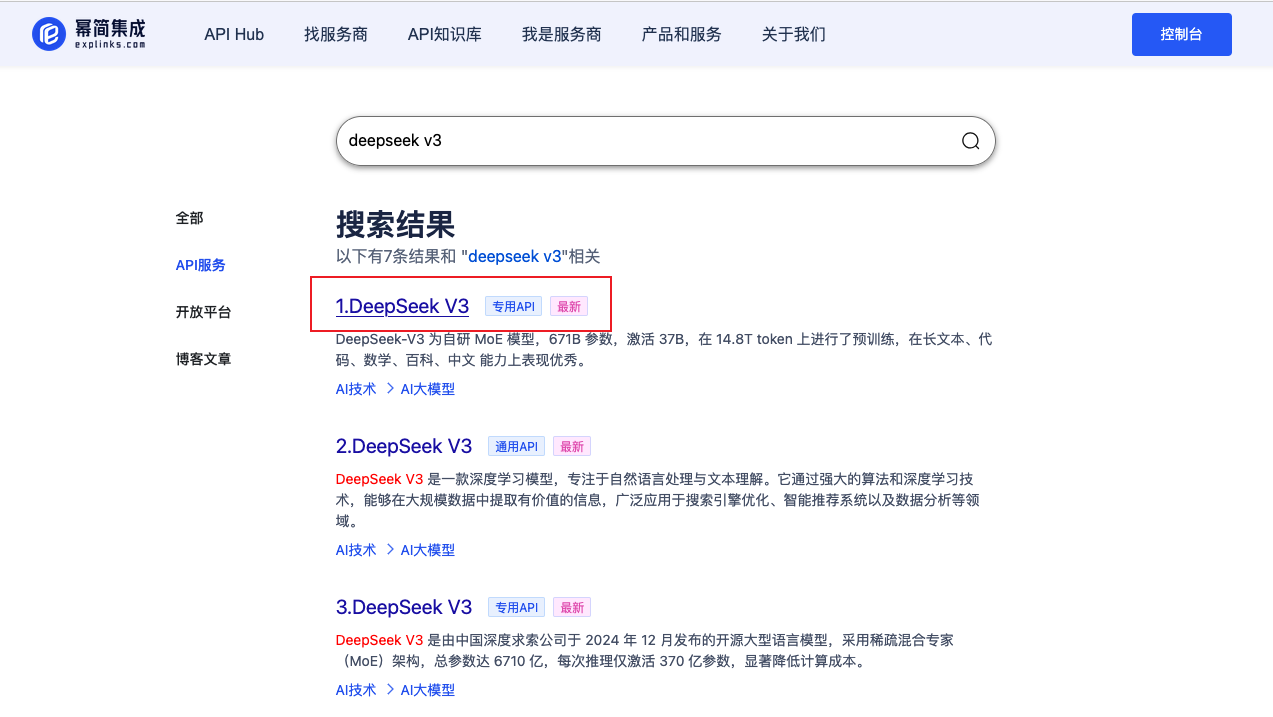The width and height of the screenshot is (1273, 717).
Task: Open the first DeepSeek V3 result link
Action: tap(403, 306)
